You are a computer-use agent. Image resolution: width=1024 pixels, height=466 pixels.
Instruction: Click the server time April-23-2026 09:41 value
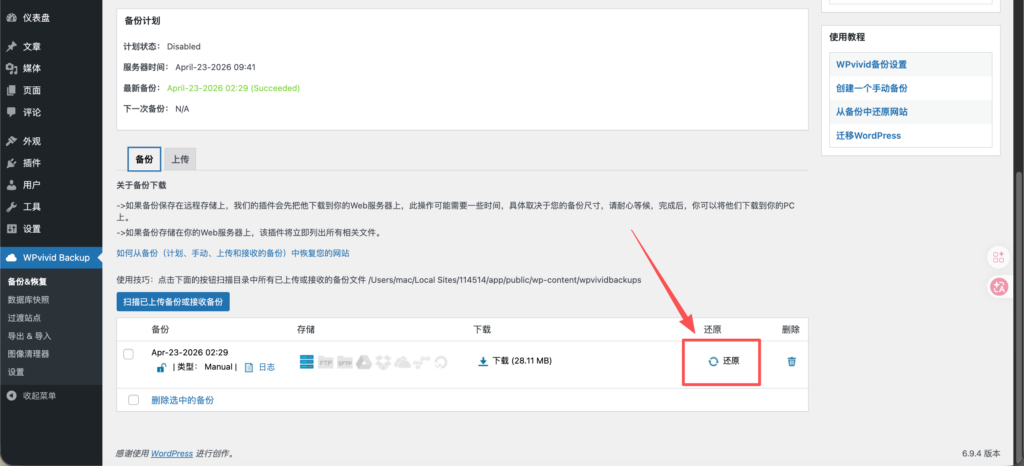215,67
